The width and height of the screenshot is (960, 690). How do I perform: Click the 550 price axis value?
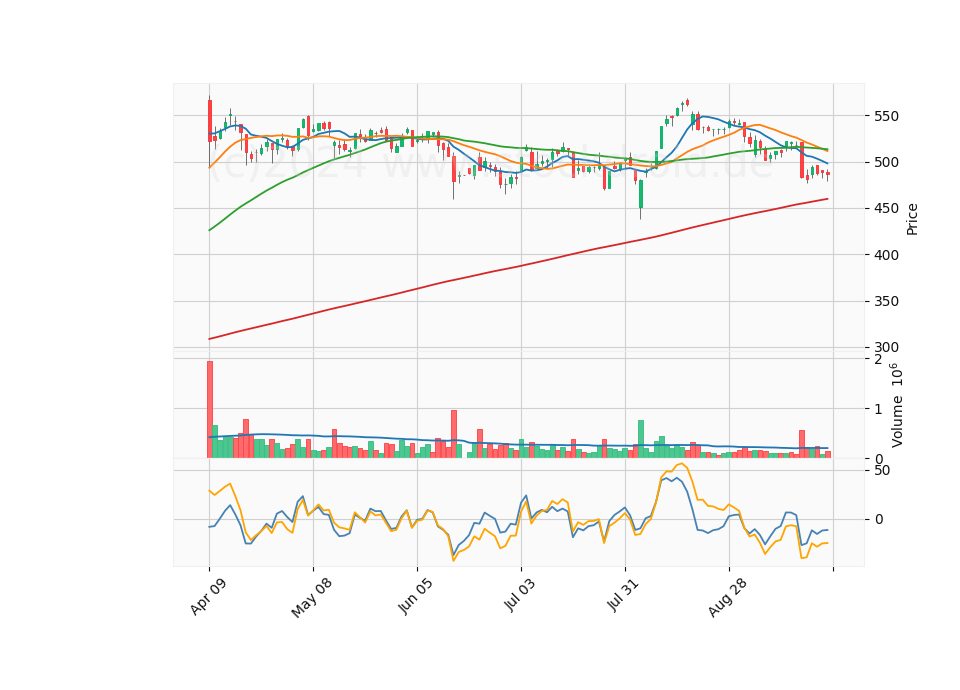887,116
